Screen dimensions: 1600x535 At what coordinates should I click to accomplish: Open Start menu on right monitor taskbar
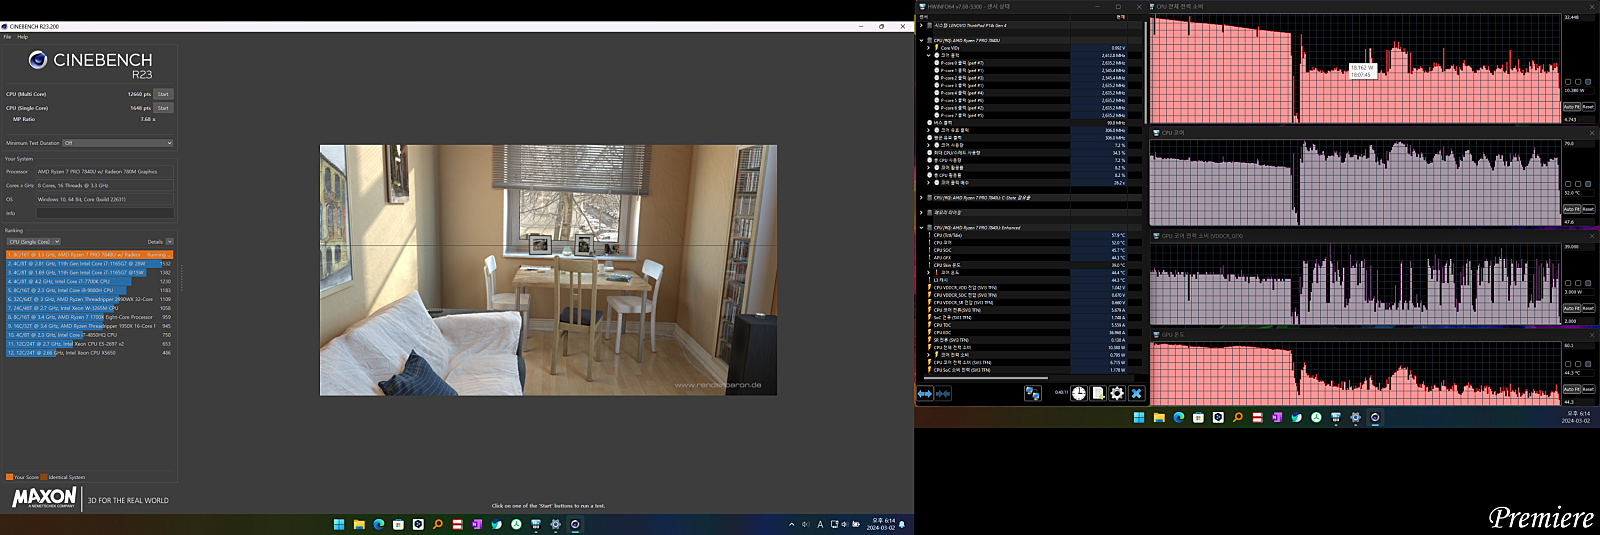(x=1139, y=417)
